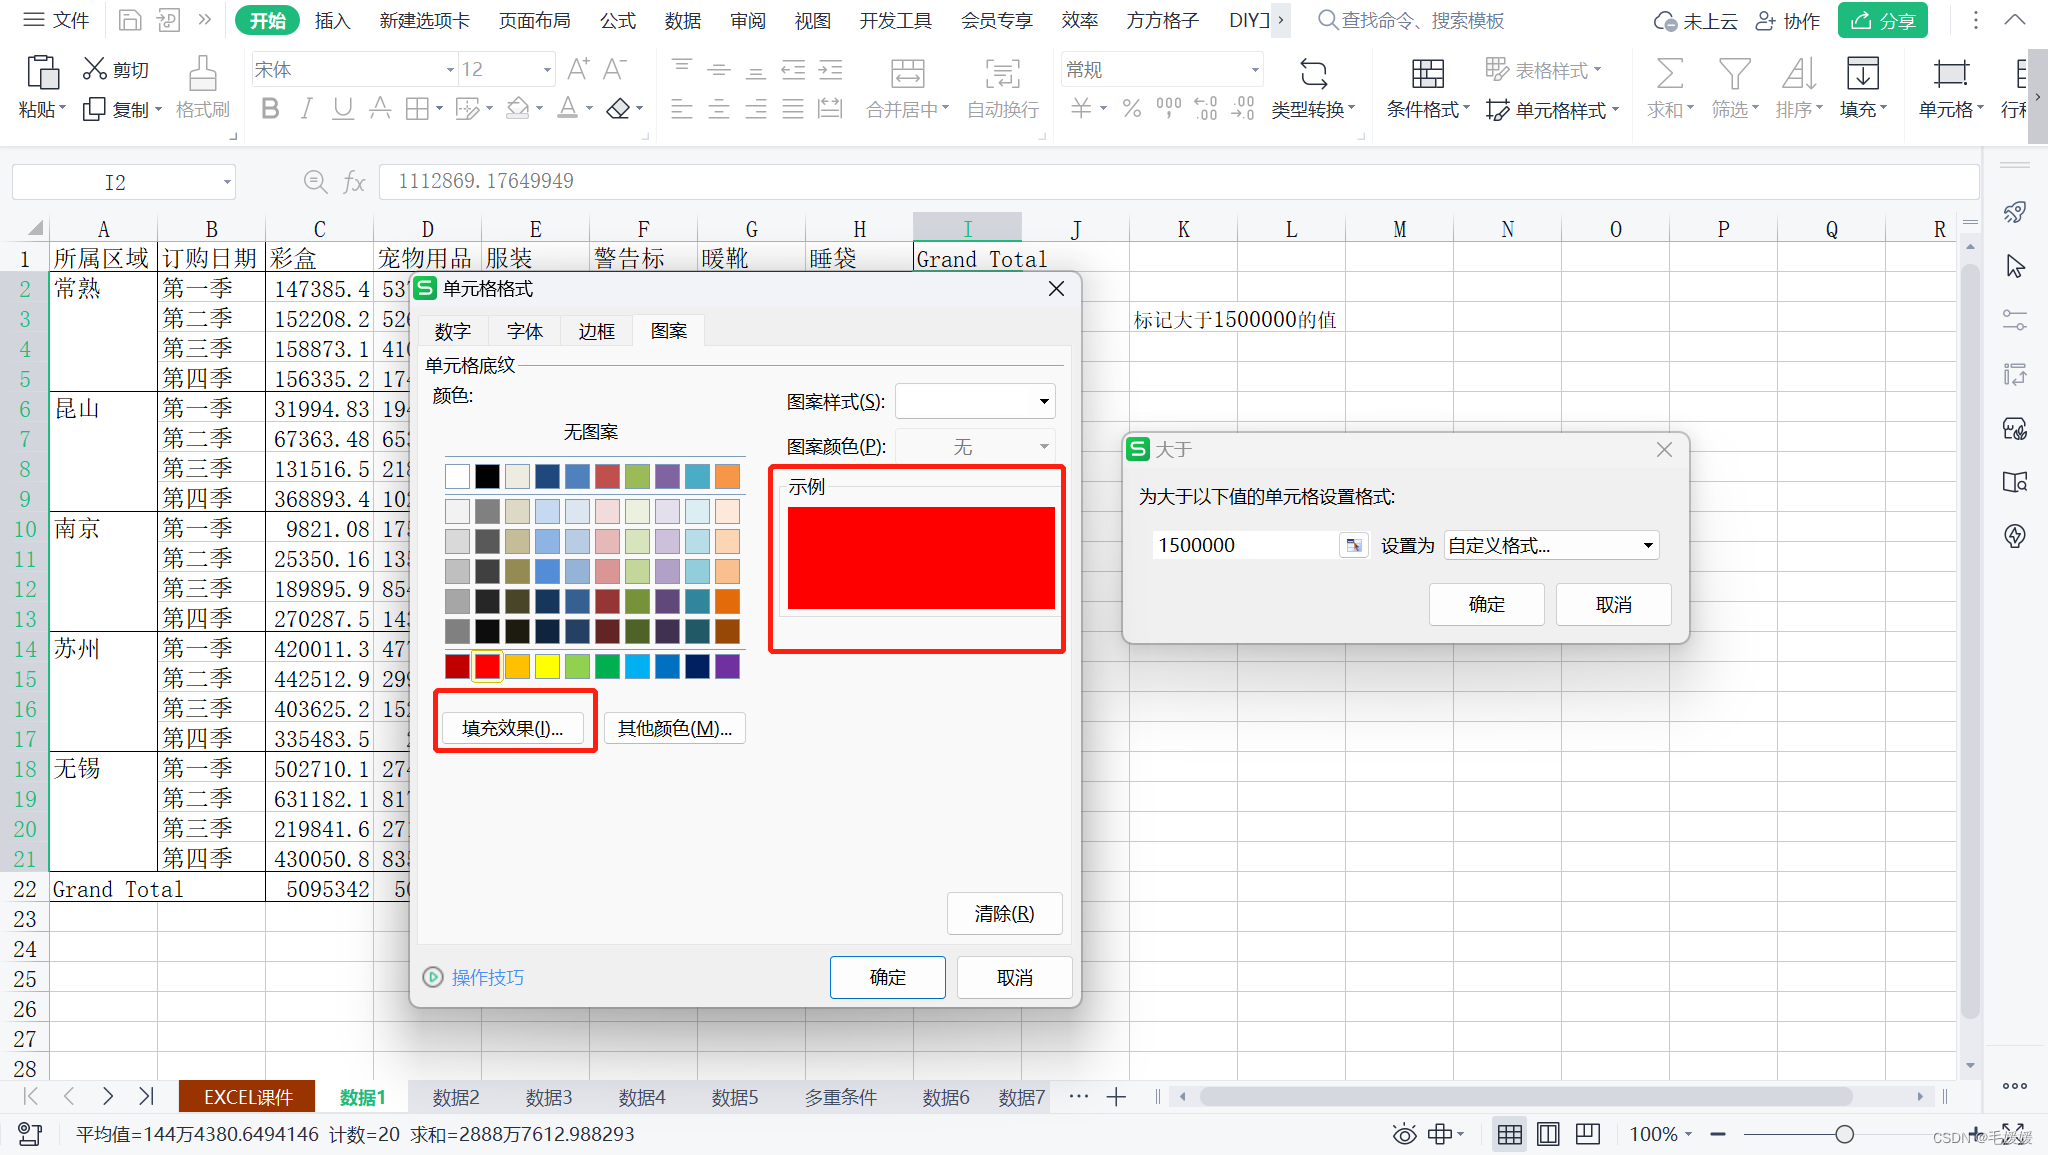Click the Italic formatting icon
Screen dimensions: 2048x1155
click(x=306, y=109)
